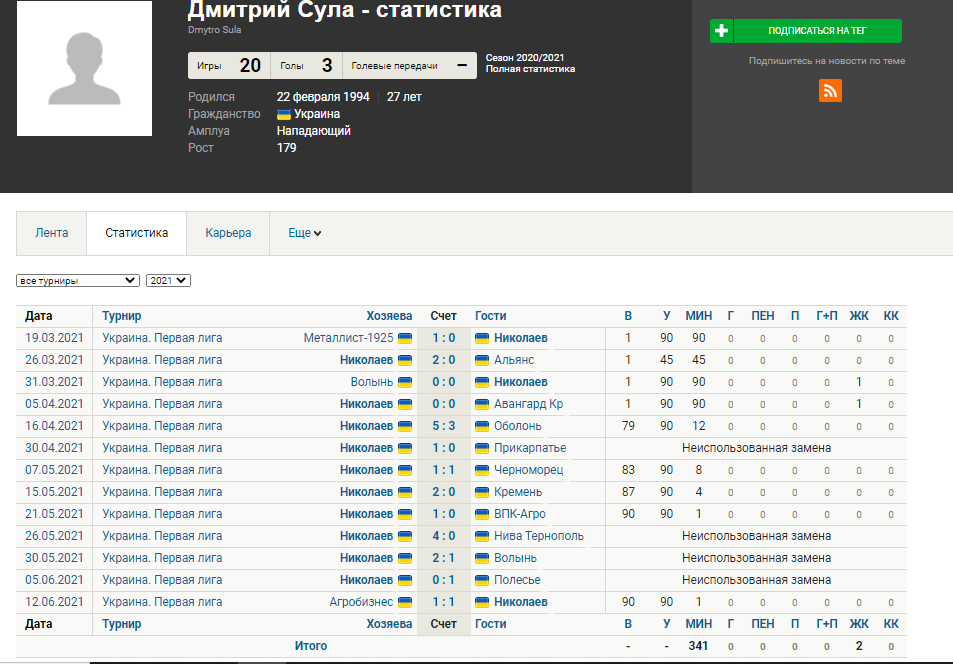This screenshot has height=664, width=953.
Task: Click the player's placeholder avatar photo
Action: tap(84, 69)
